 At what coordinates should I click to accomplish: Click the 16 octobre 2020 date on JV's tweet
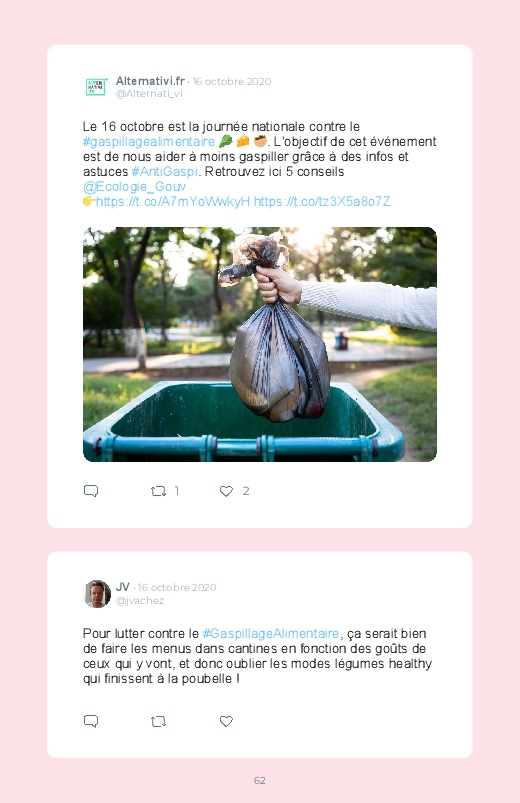pos(177,587)
